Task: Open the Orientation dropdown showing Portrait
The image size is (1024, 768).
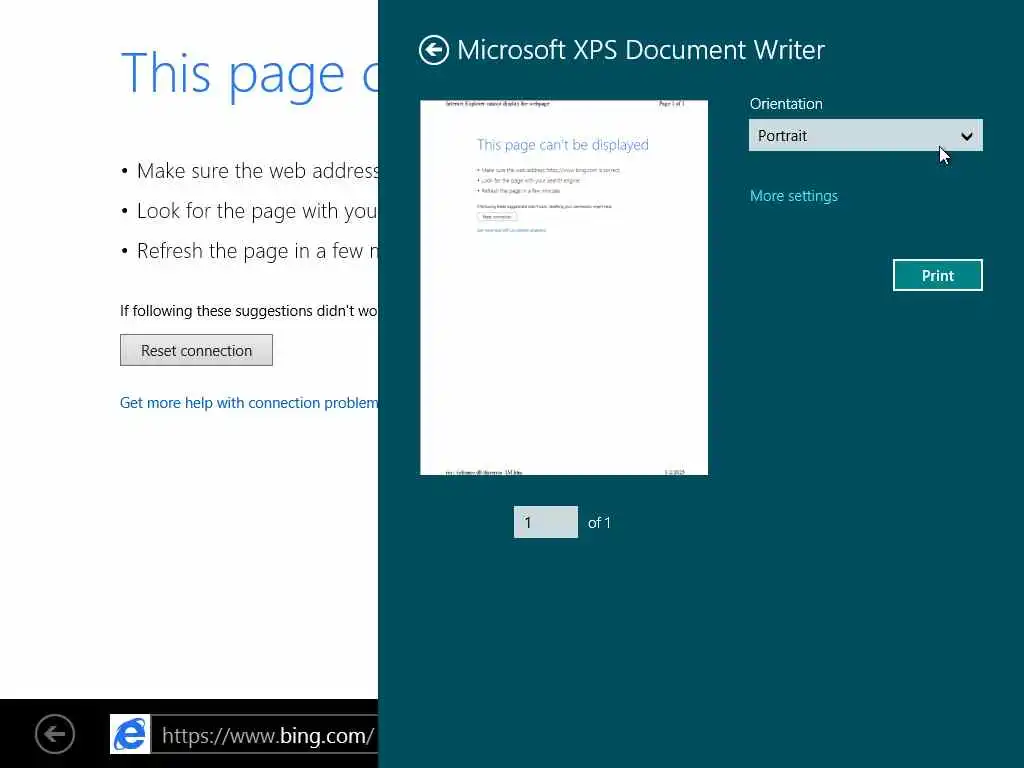Action: coord(865,135)
